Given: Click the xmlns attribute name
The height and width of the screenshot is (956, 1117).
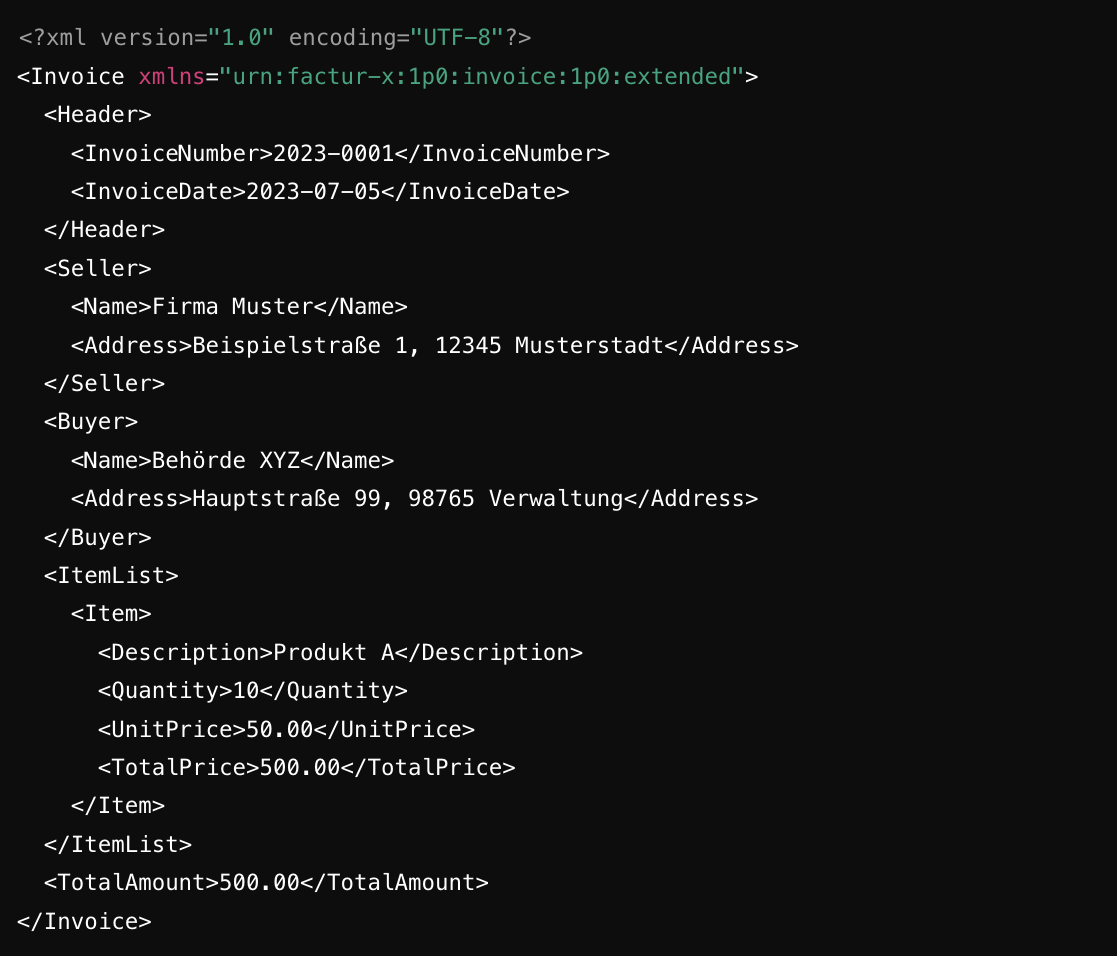Looking at the screenshot, I should point(171,77).
